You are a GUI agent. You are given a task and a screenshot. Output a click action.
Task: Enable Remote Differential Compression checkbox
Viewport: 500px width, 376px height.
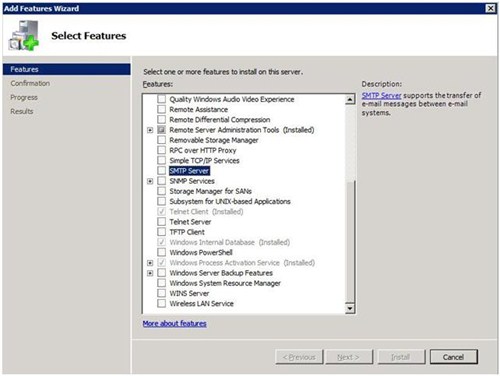pos(162,119)
